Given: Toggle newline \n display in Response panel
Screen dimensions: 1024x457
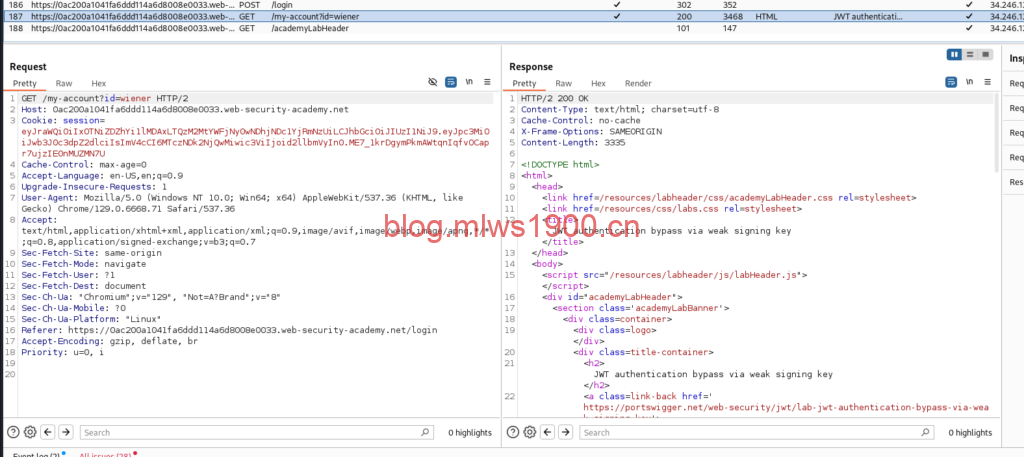Looking at the screenshot, I should pos(970,82).
